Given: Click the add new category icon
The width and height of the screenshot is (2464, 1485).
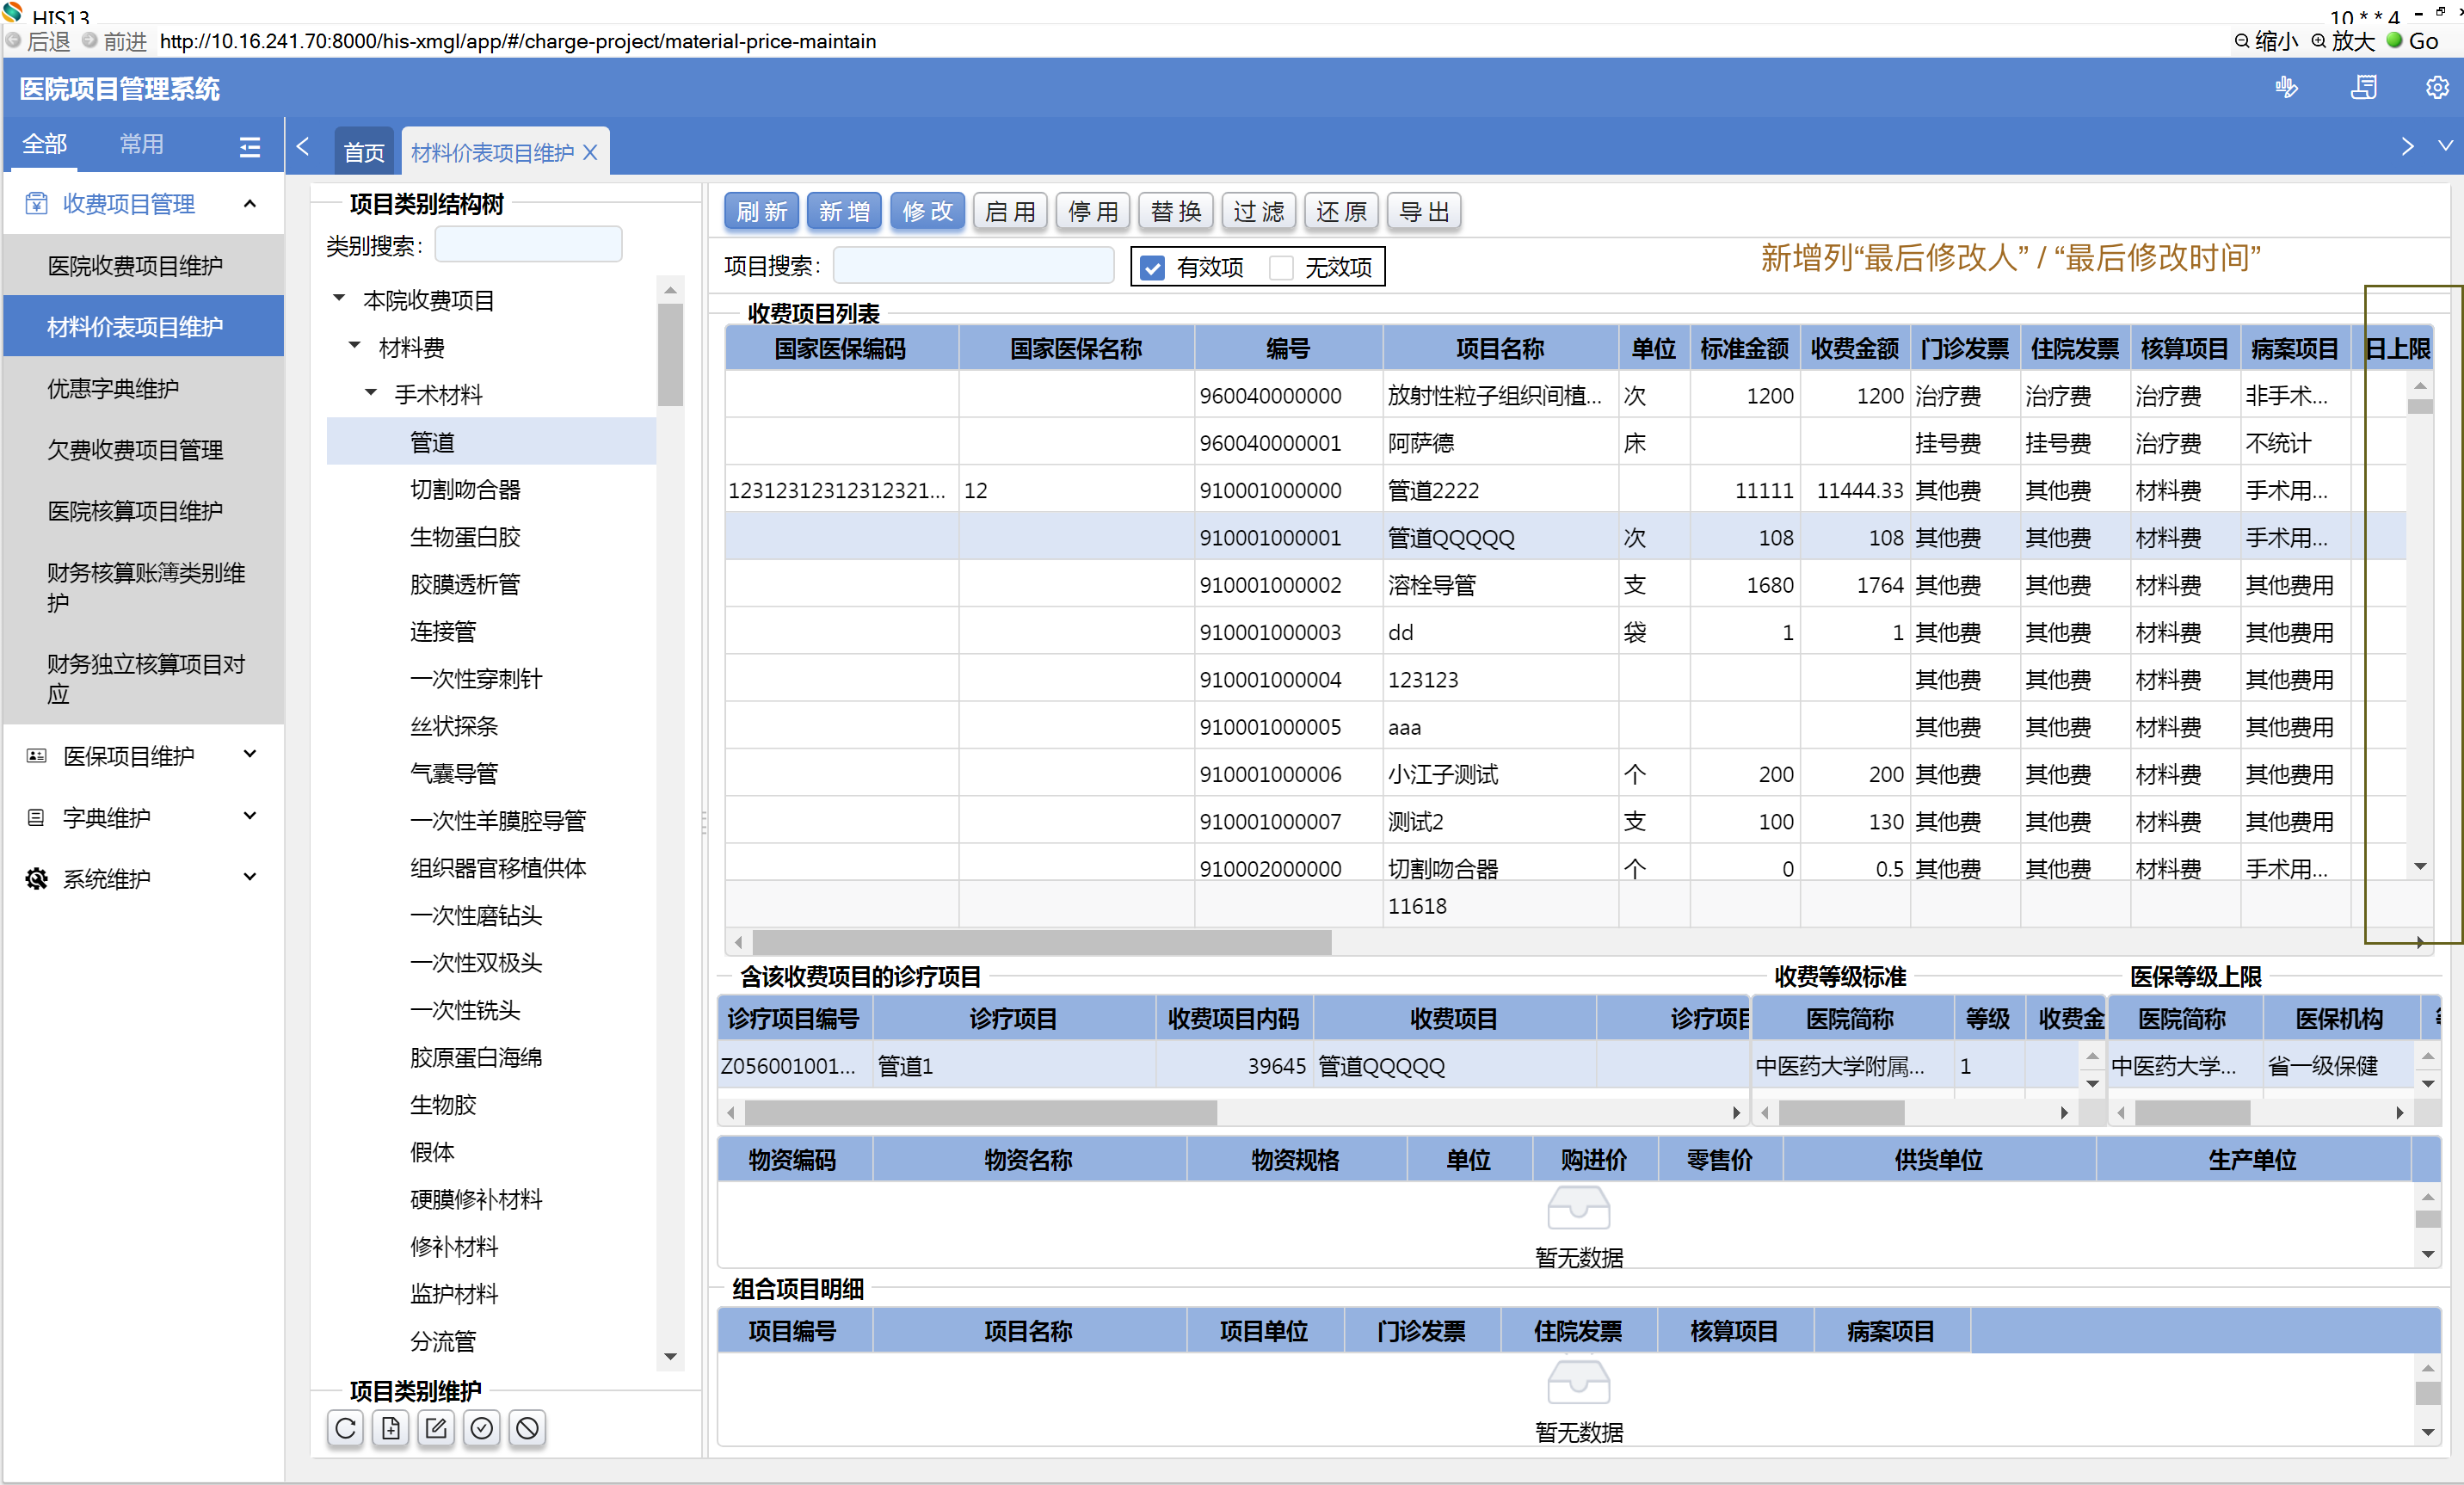Looking at the screenshot, I should coord(391,1428).
